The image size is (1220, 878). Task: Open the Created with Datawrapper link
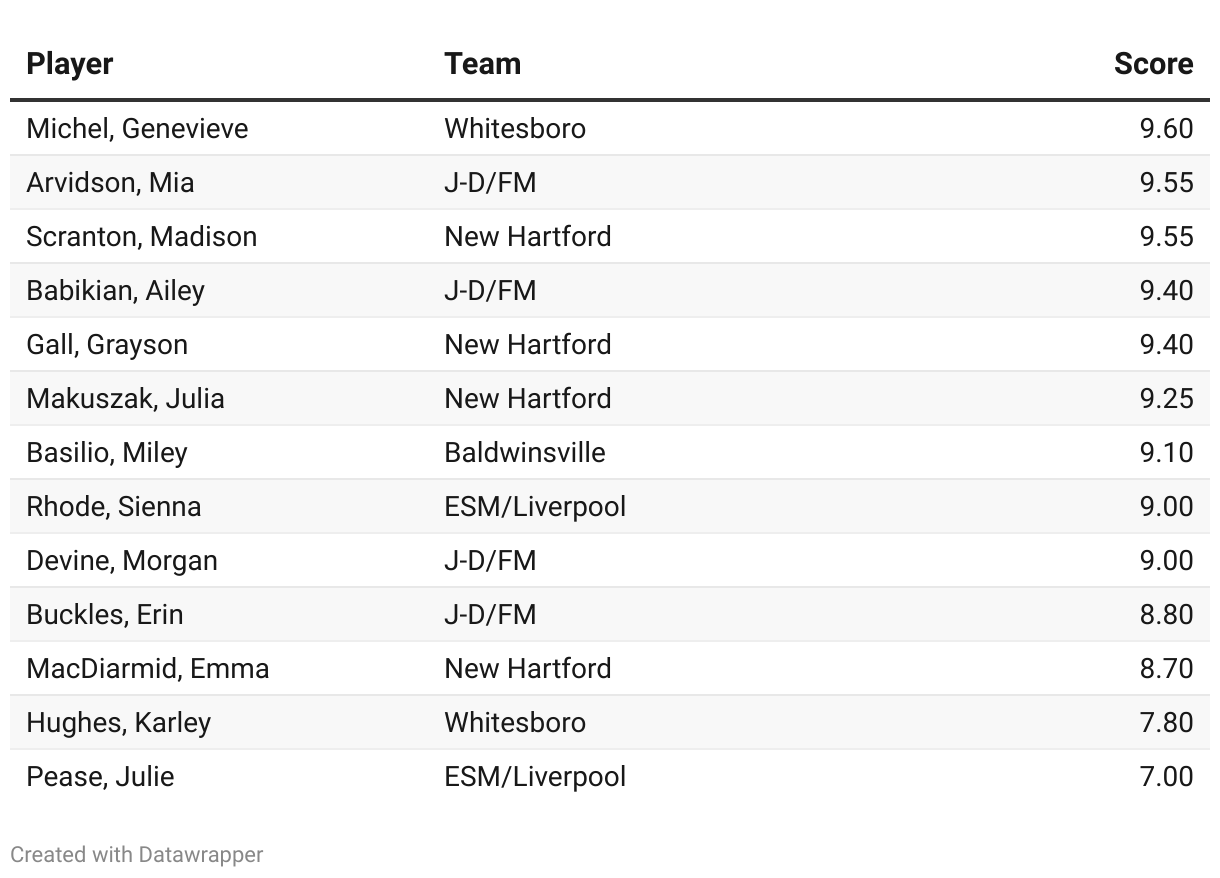137,854
